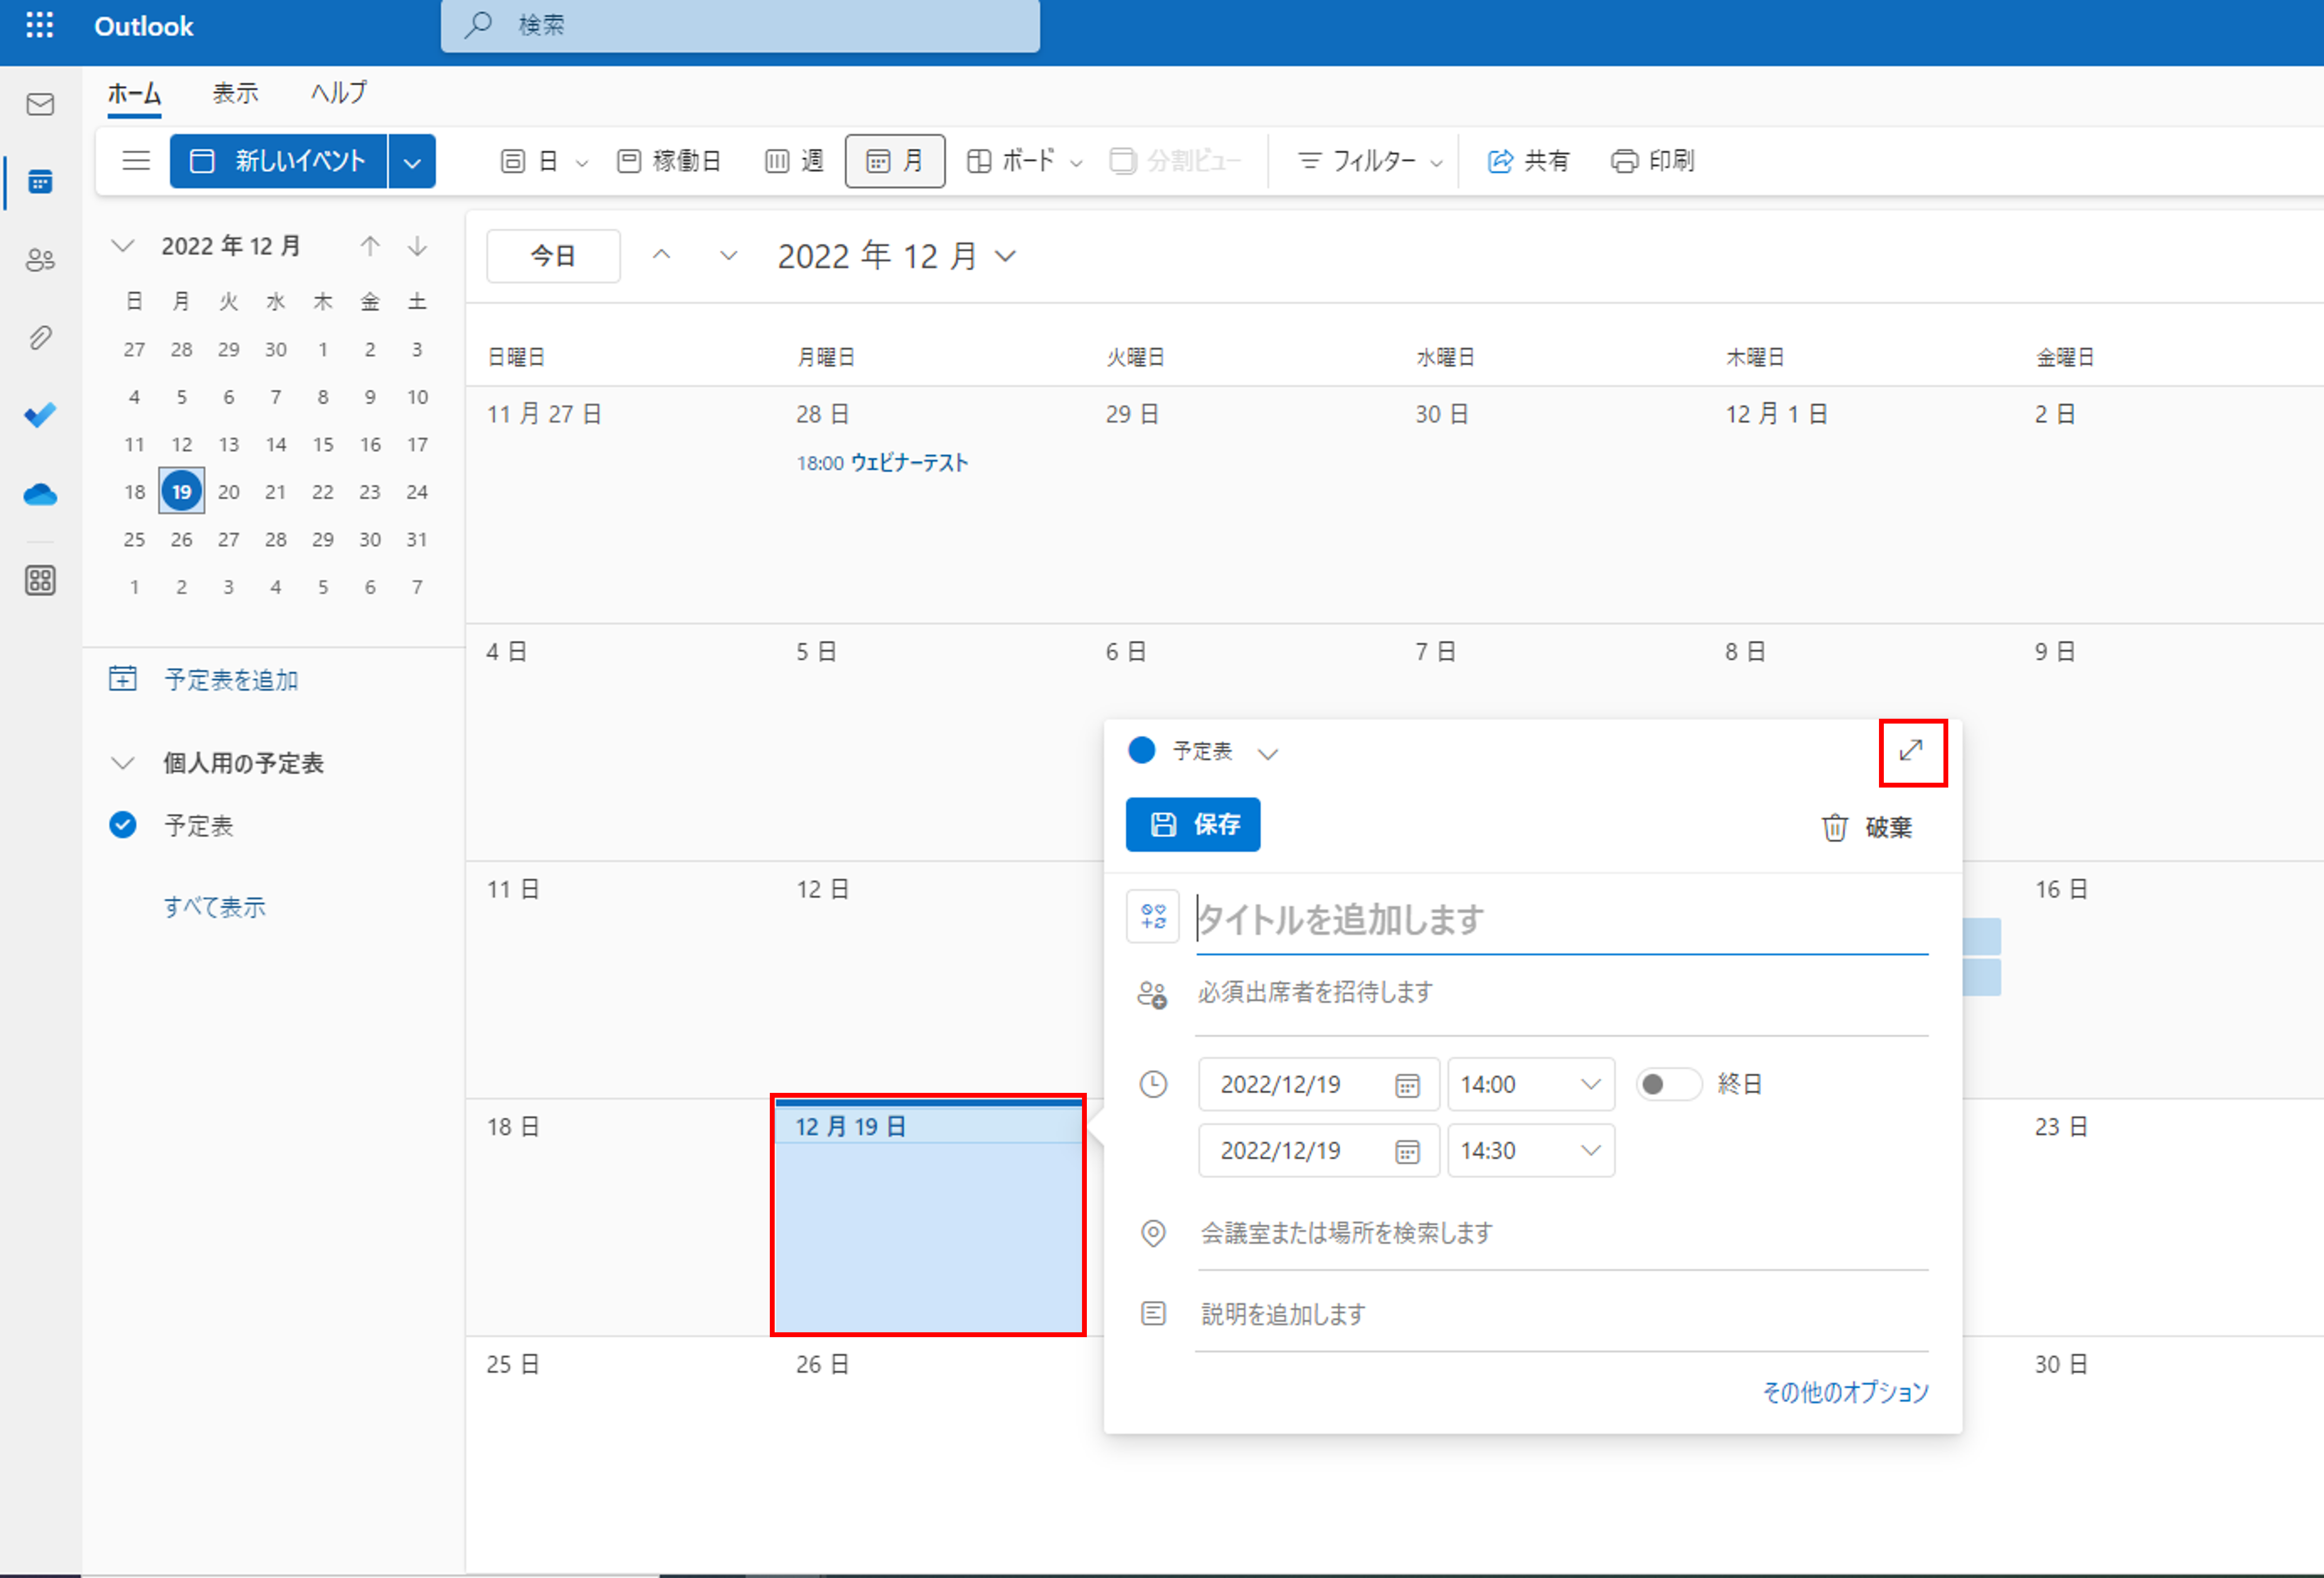This screenshot has width=2324, height=1578.
Task: Click the search magnifier icon
Action: click(x=478, y=24)
